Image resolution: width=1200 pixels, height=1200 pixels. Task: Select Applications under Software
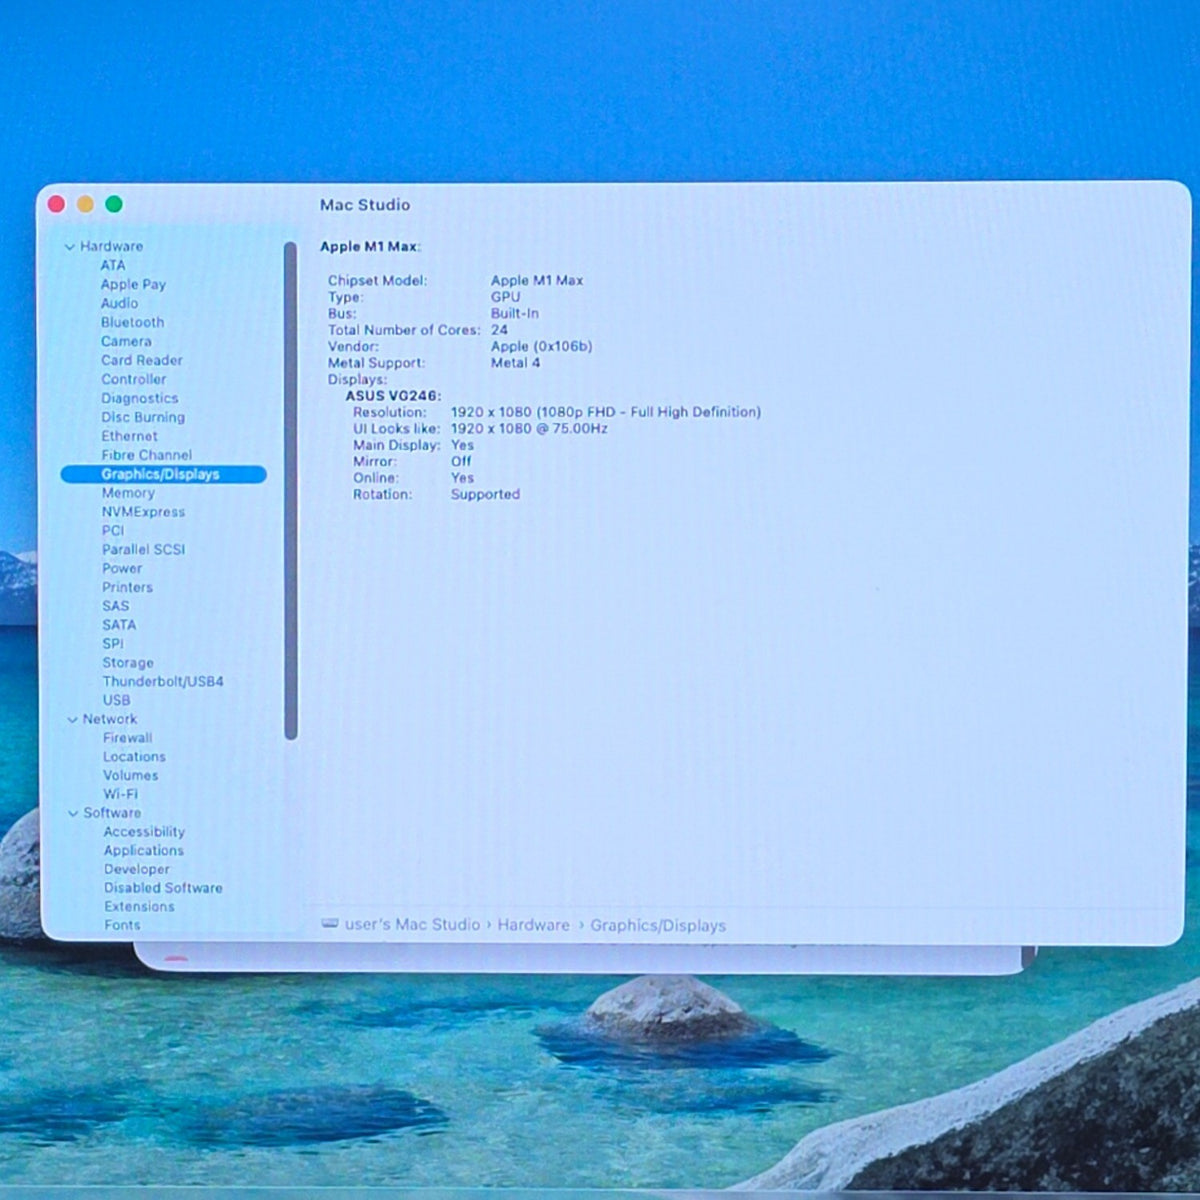(x=144, y=851)
